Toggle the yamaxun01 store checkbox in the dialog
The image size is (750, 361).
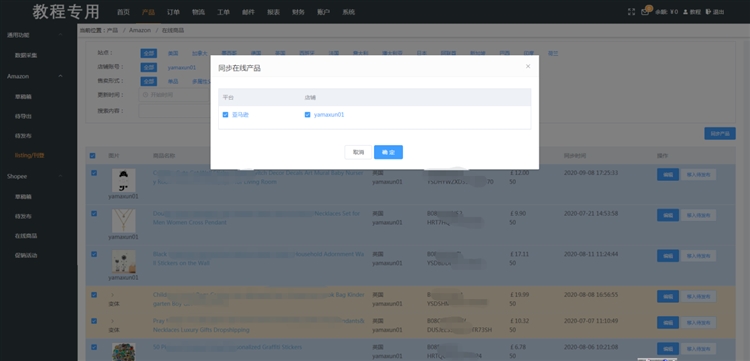(308, 115)
